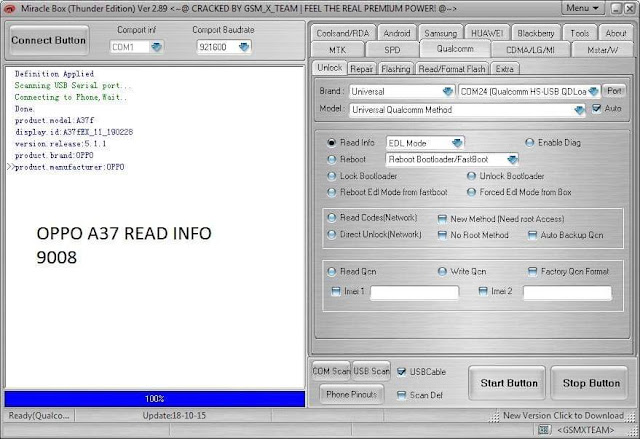Viewport: 640px width, 439px height.
Task: Switch to the HUAWEI tab
Action: pos(487,33)
